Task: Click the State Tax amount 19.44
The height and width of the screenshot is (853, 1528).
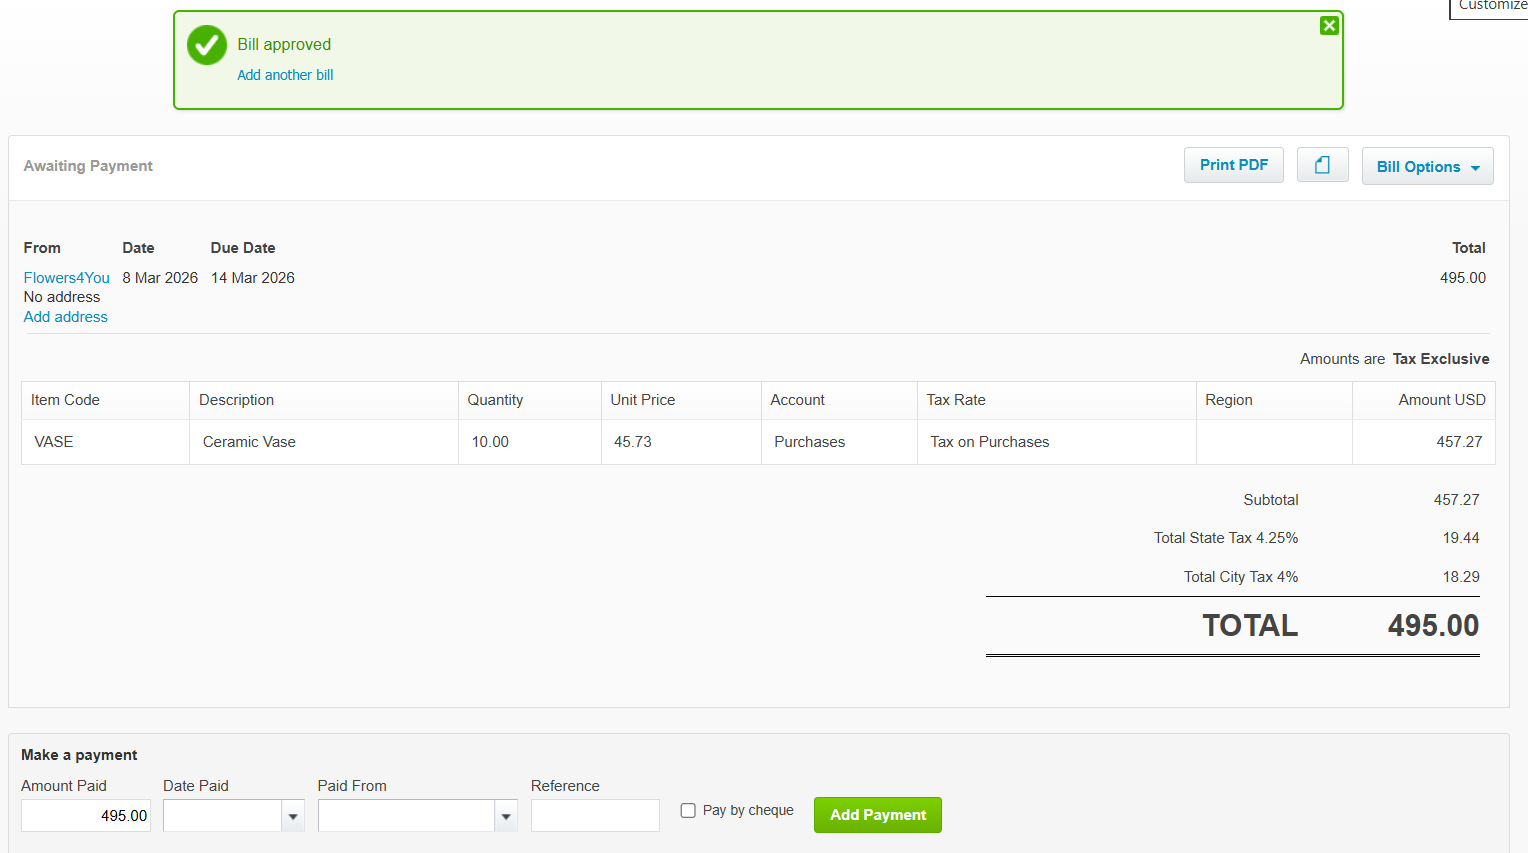Action: 1461,538
